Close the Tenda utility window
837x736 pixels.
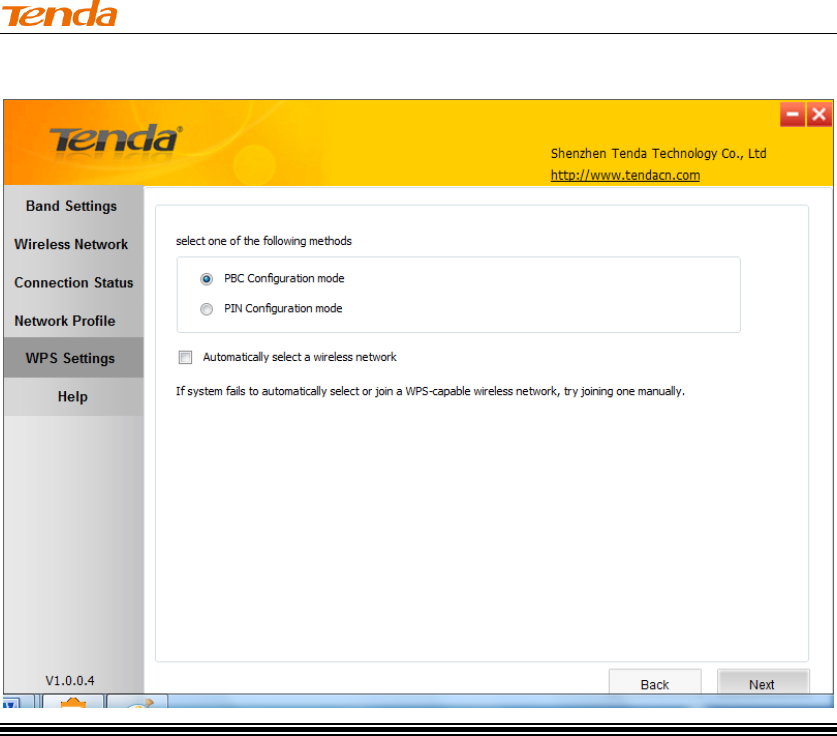(x=819, y=114)
